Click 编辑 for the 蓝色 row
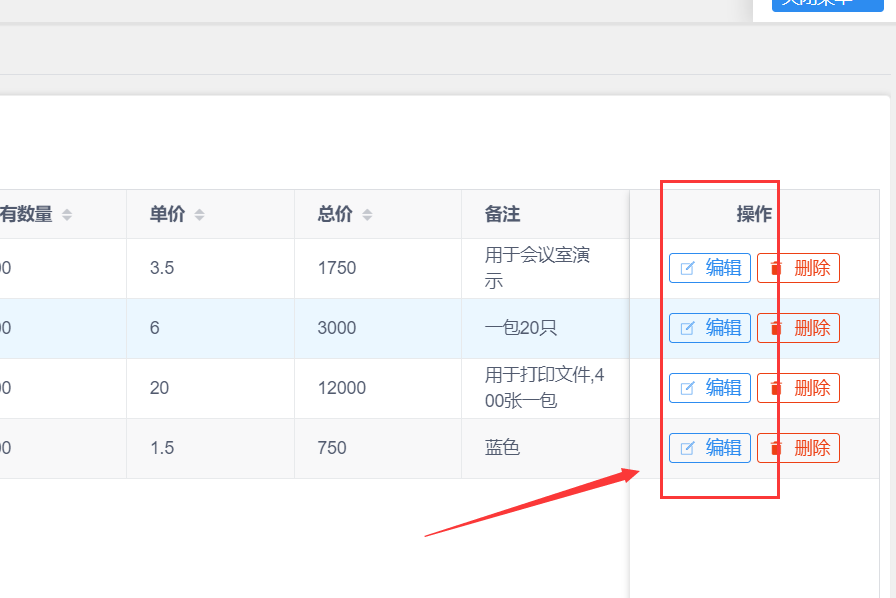Image resolution: width=896 pixels, height=598 pixels. tap(710, 448)
